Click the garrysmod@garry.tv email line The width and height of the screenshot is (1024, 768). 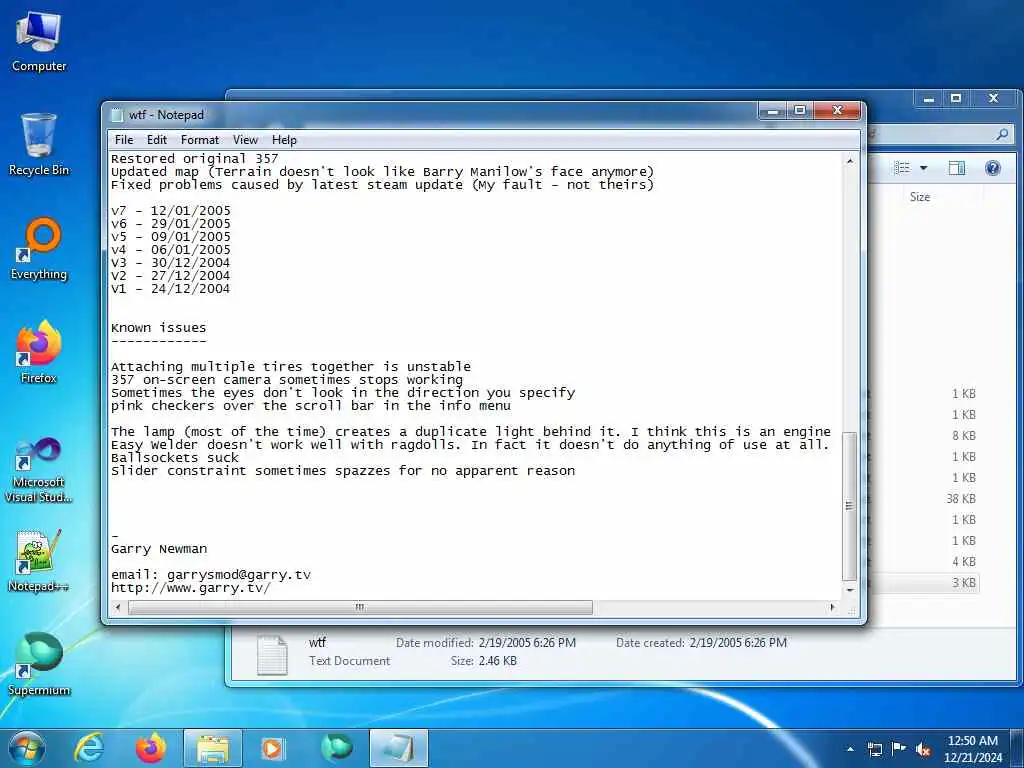(x=210, y=575)
